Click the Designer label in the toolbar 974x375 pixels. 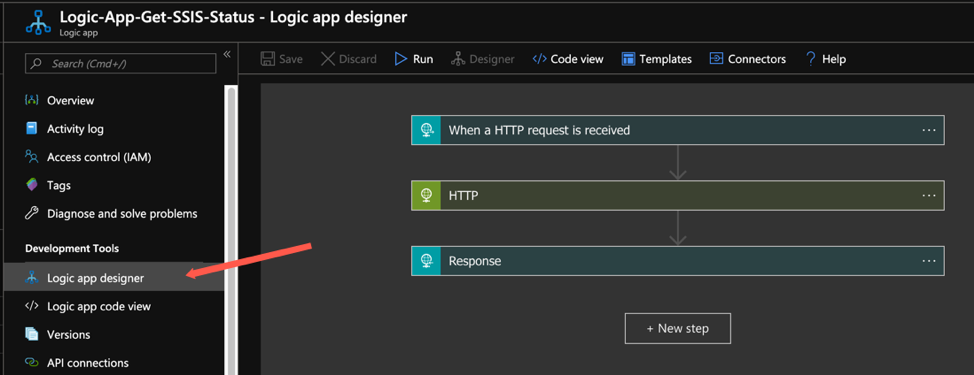[x=492, y=59]
